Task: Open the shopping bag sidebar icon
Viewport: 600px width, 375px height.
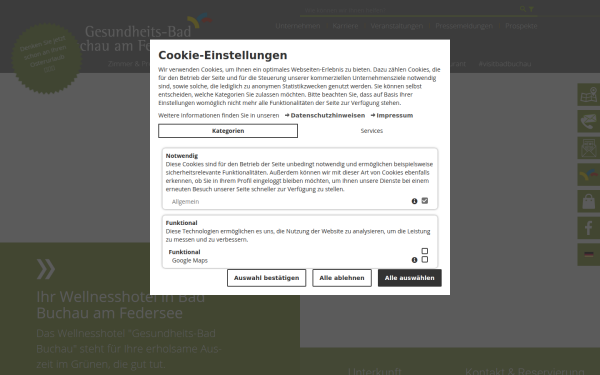Action: (589, 201)
